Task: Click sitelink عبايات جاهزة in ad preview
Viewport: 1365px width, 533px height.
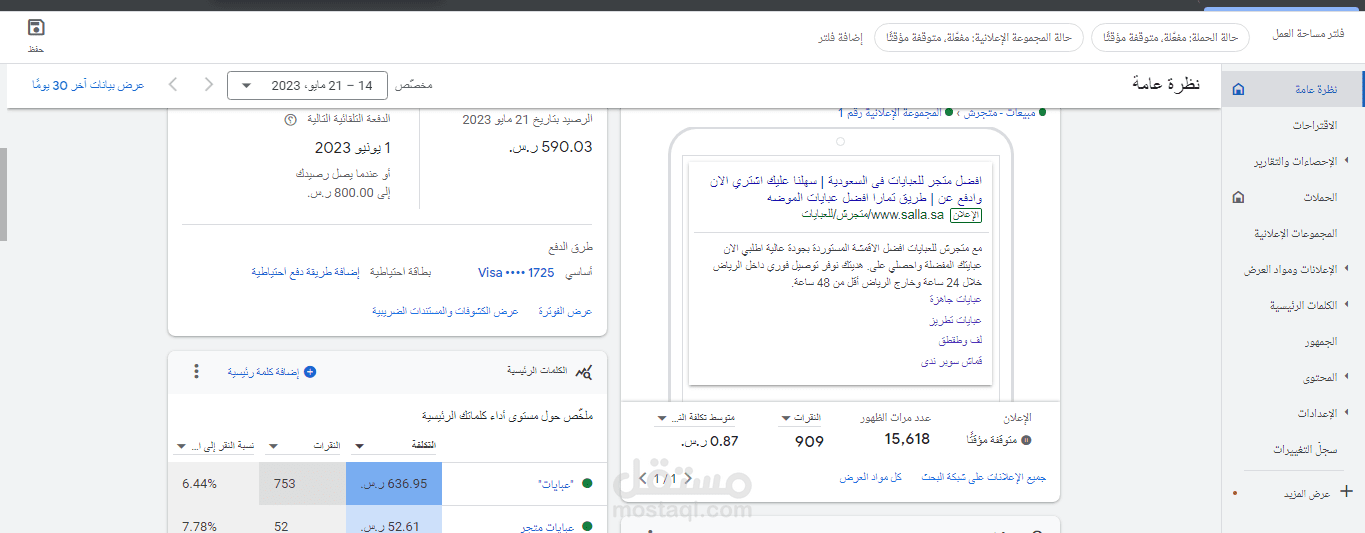Action: pyautogui.click(x=955, y=299)
